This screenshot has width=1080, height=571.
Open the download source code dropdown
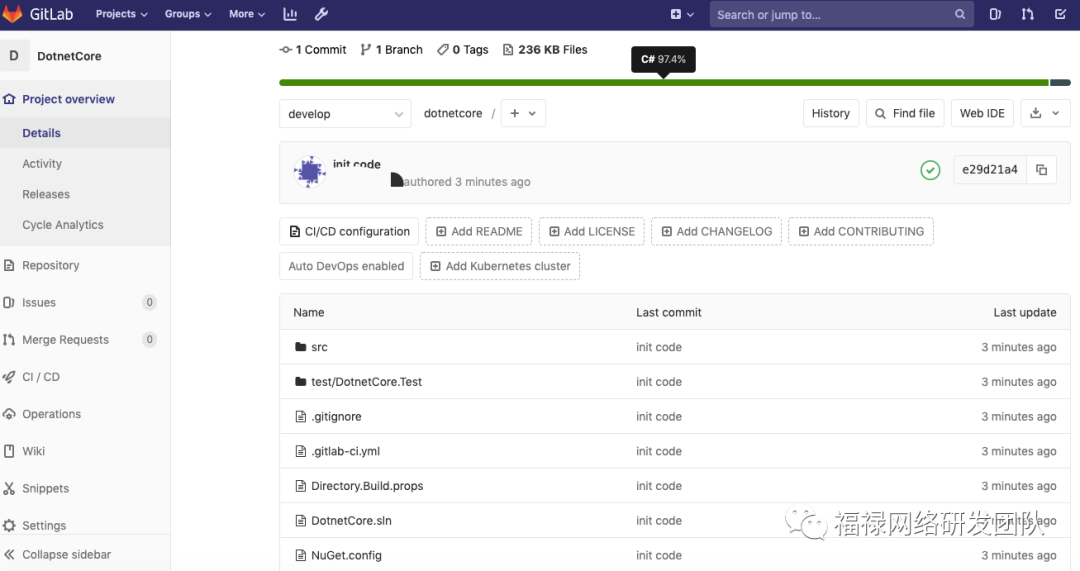[1045, 114]
